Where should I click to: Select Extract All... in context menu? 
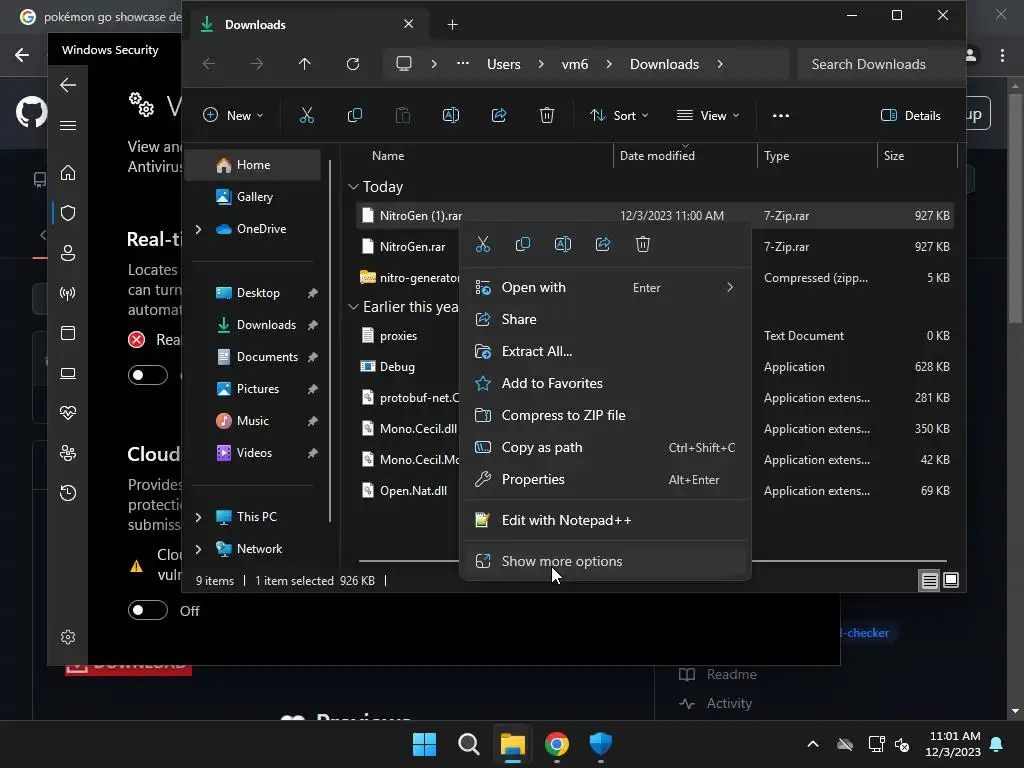click(x=605, y=351)
